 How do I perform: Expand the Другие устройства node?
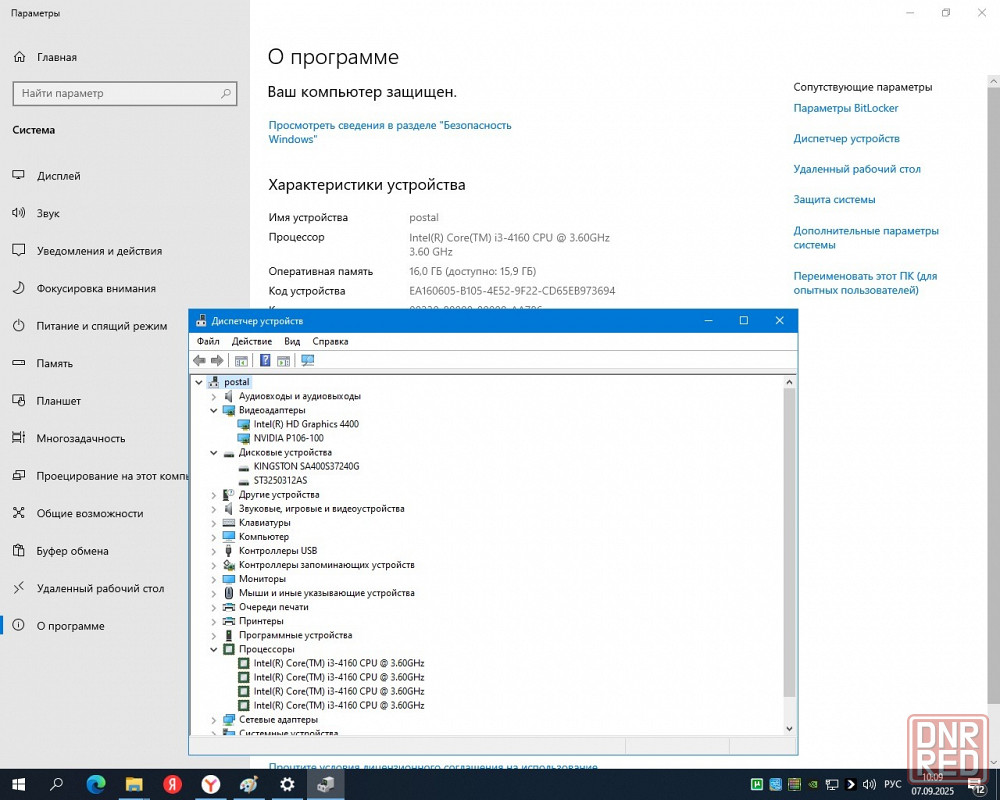214,494
